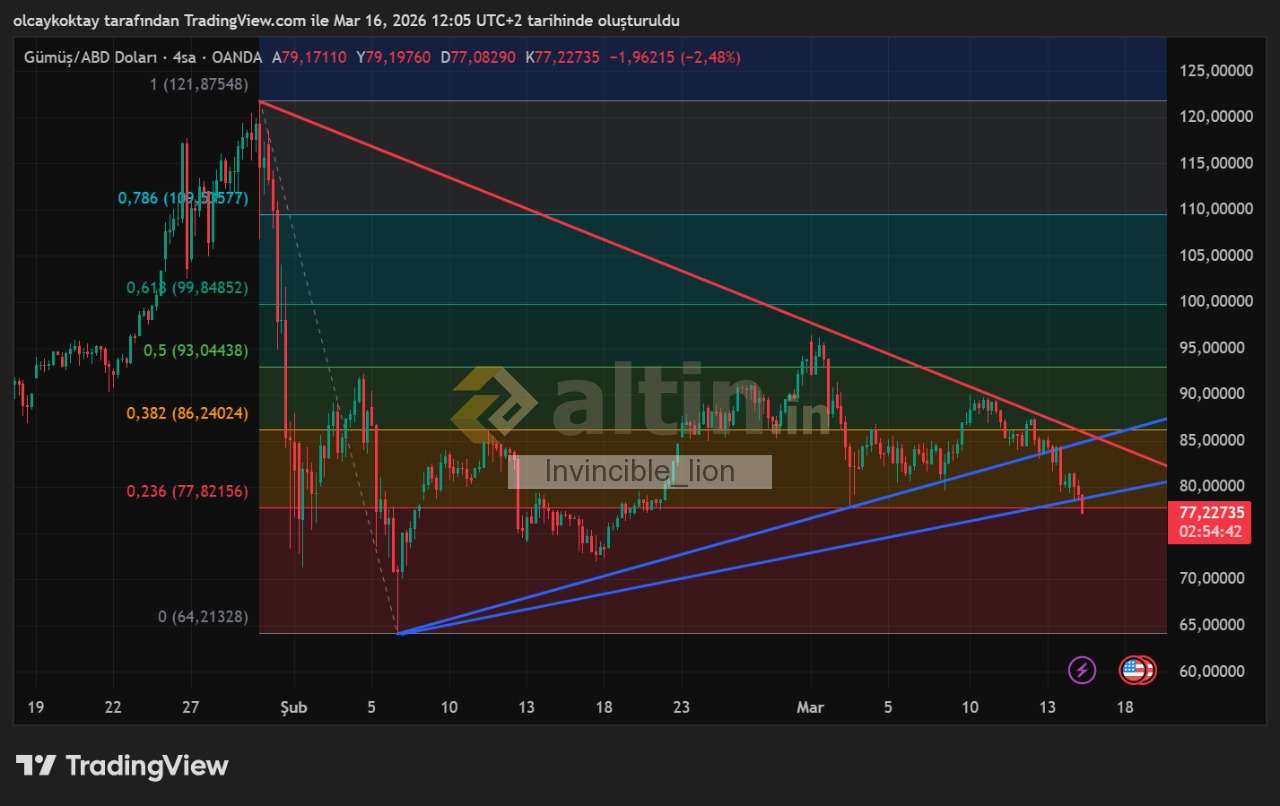Click the altin.in watermark logo
1280x806 pixels.
pos(640,404)
